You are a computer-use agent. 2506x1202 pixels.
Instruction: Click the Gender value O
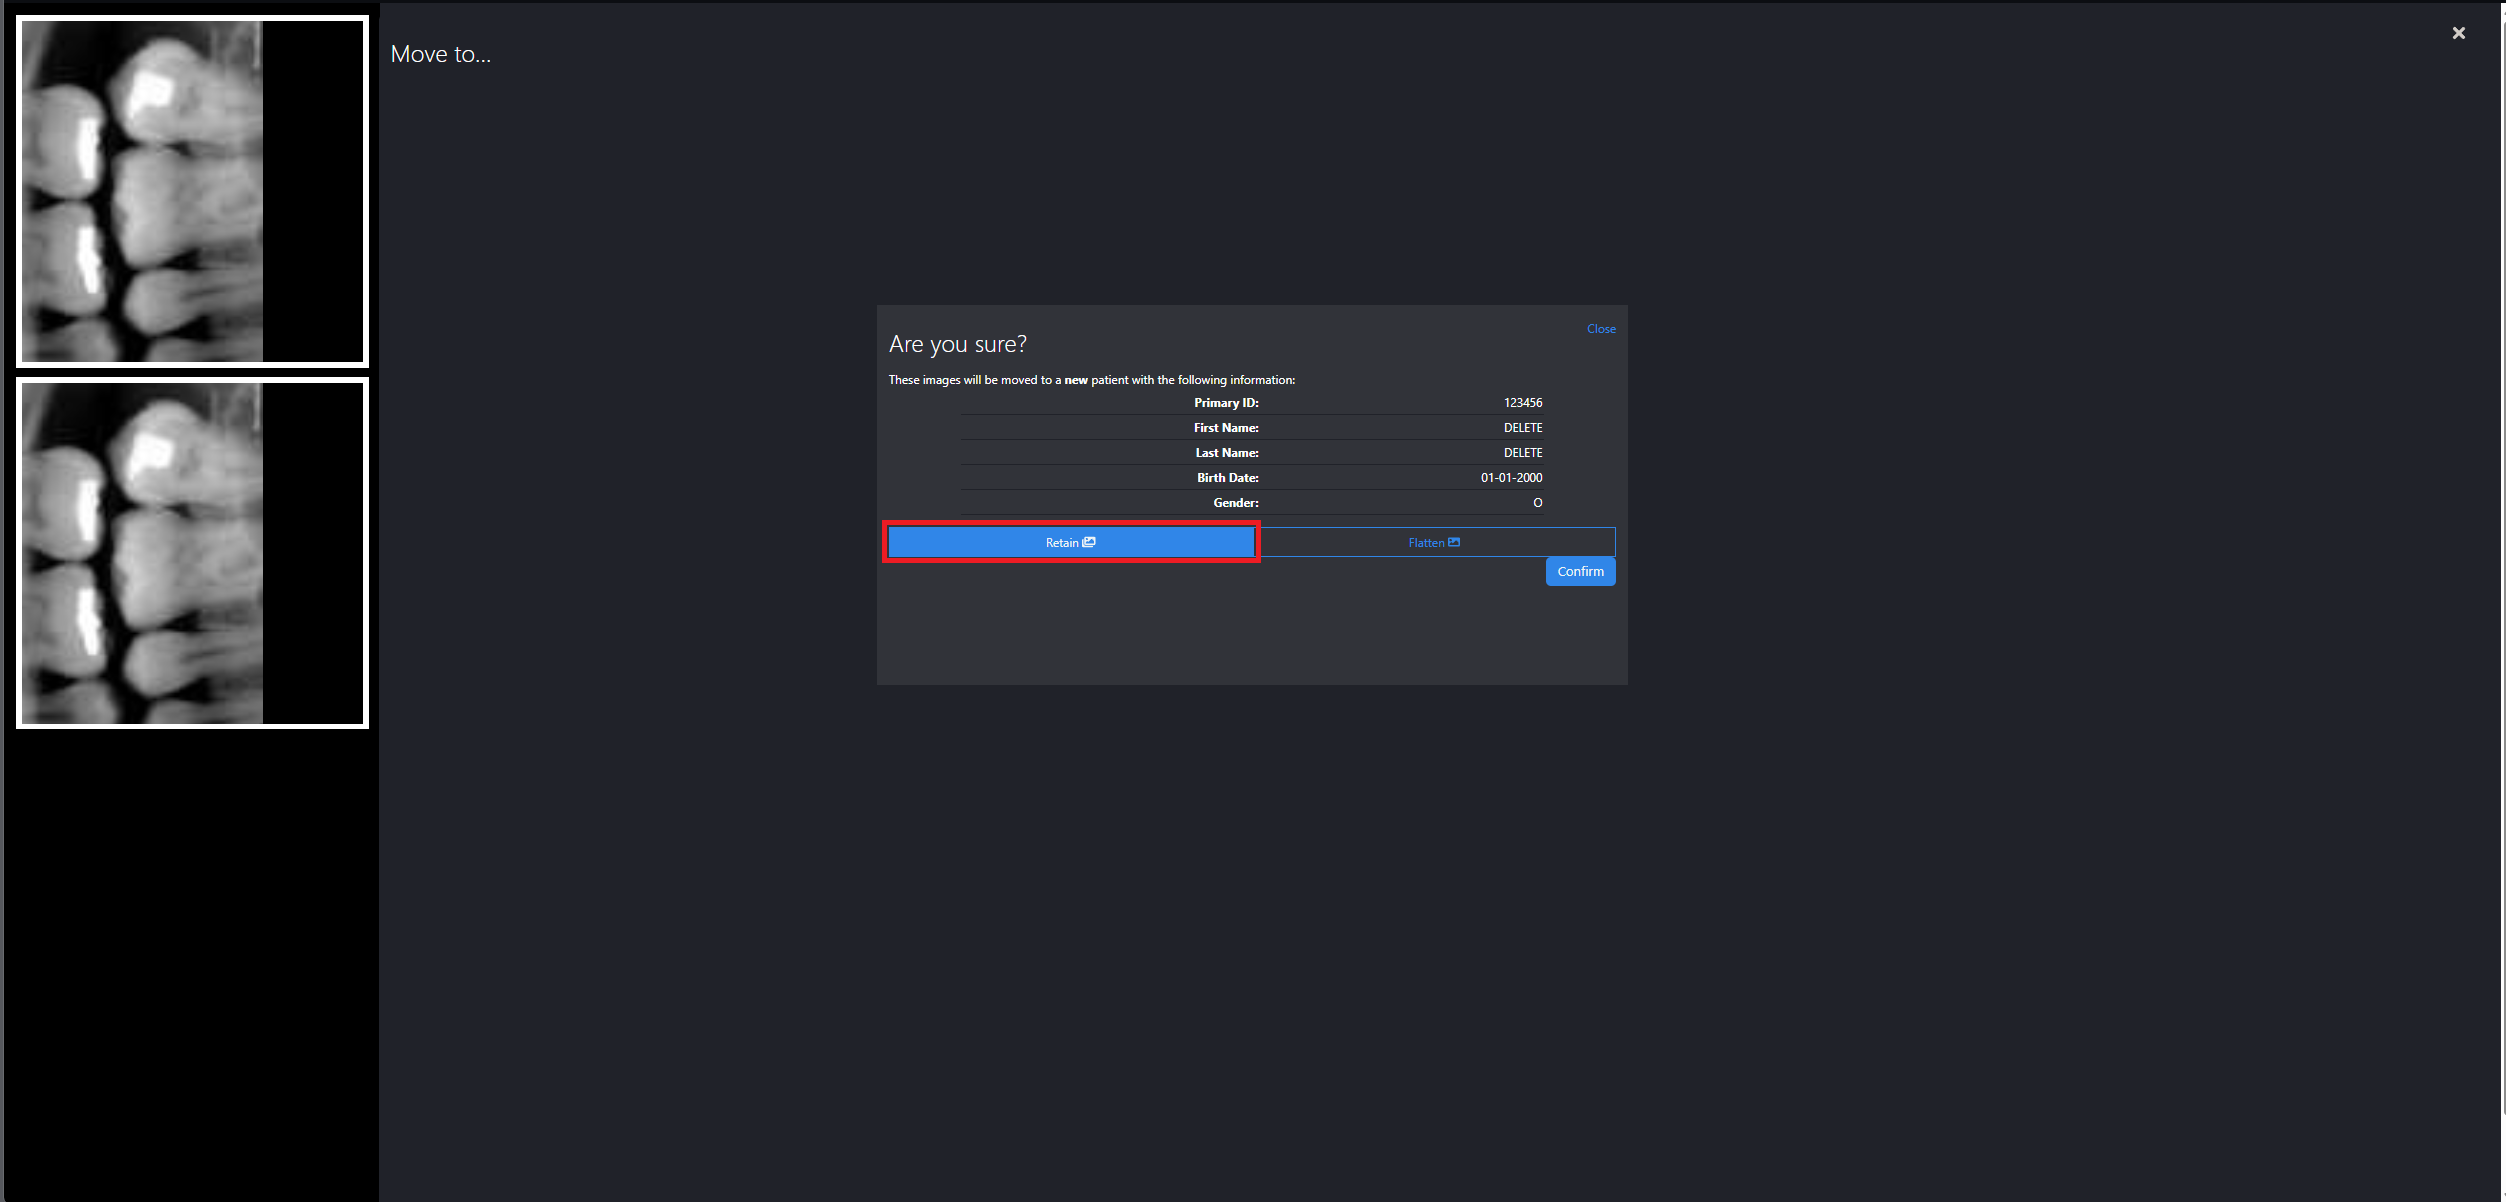point(1537,503)
